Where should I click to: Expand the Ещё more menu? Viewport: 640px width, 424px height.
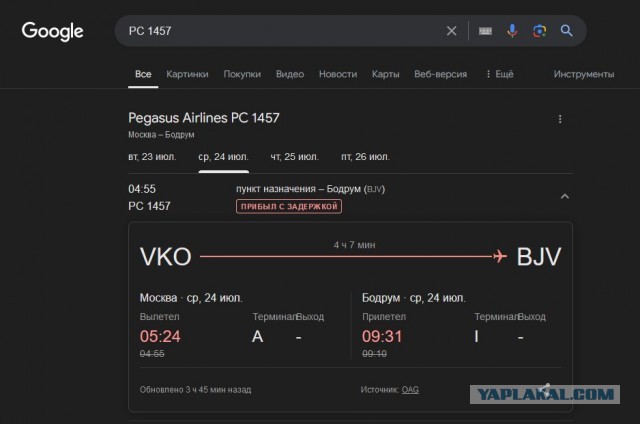pyautogui.click(x=500, y=74)
